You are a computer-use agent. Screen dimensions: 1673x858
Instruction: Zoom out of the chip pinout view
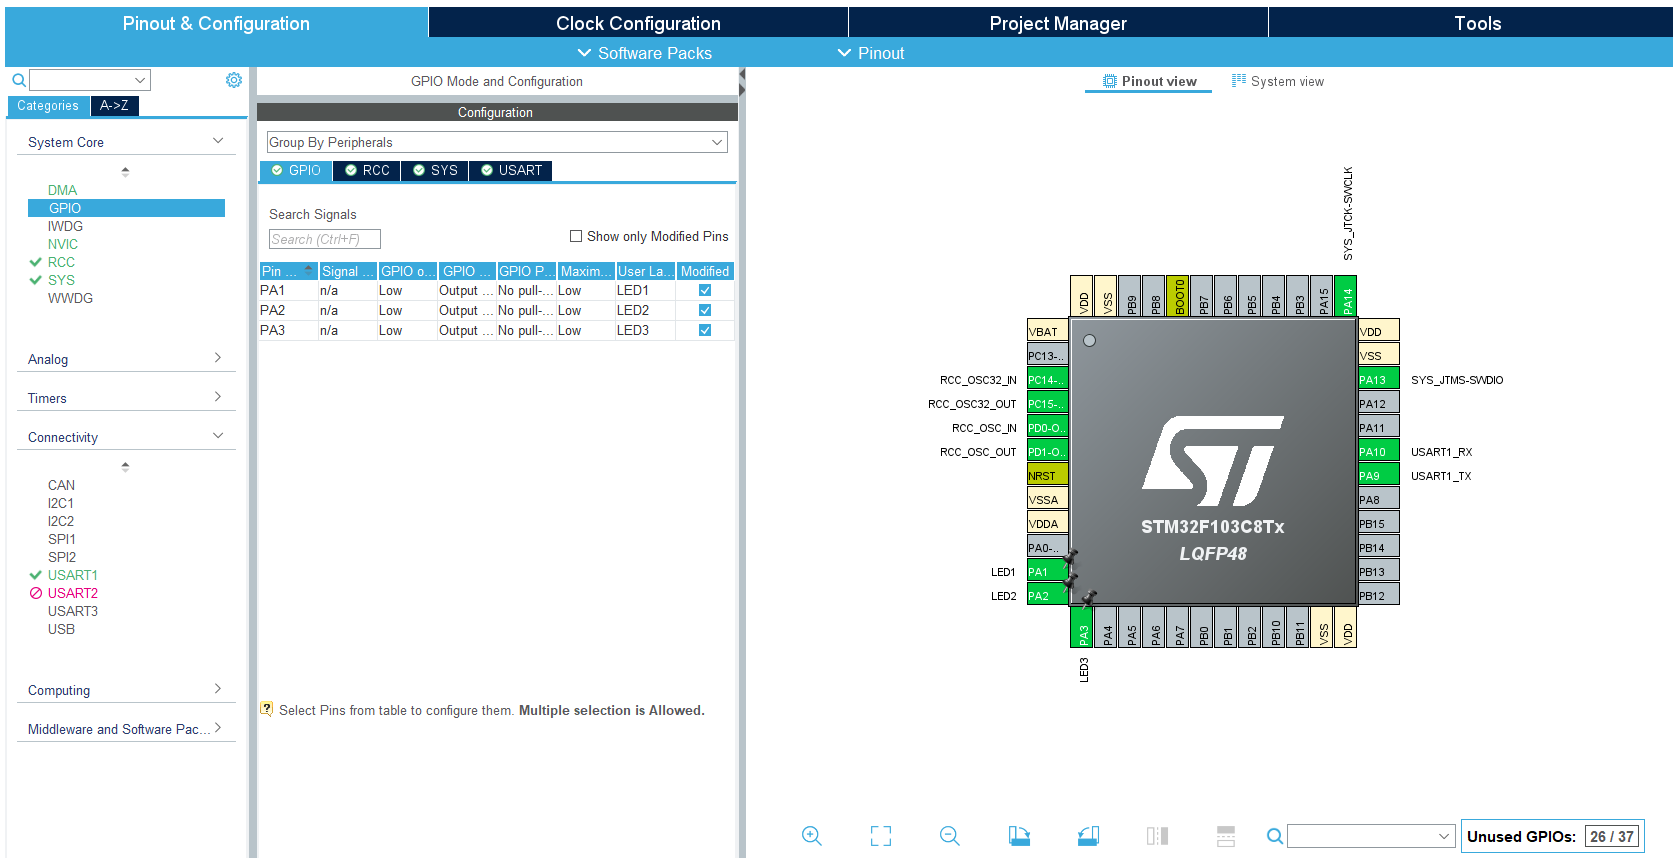tap(950, 836)
